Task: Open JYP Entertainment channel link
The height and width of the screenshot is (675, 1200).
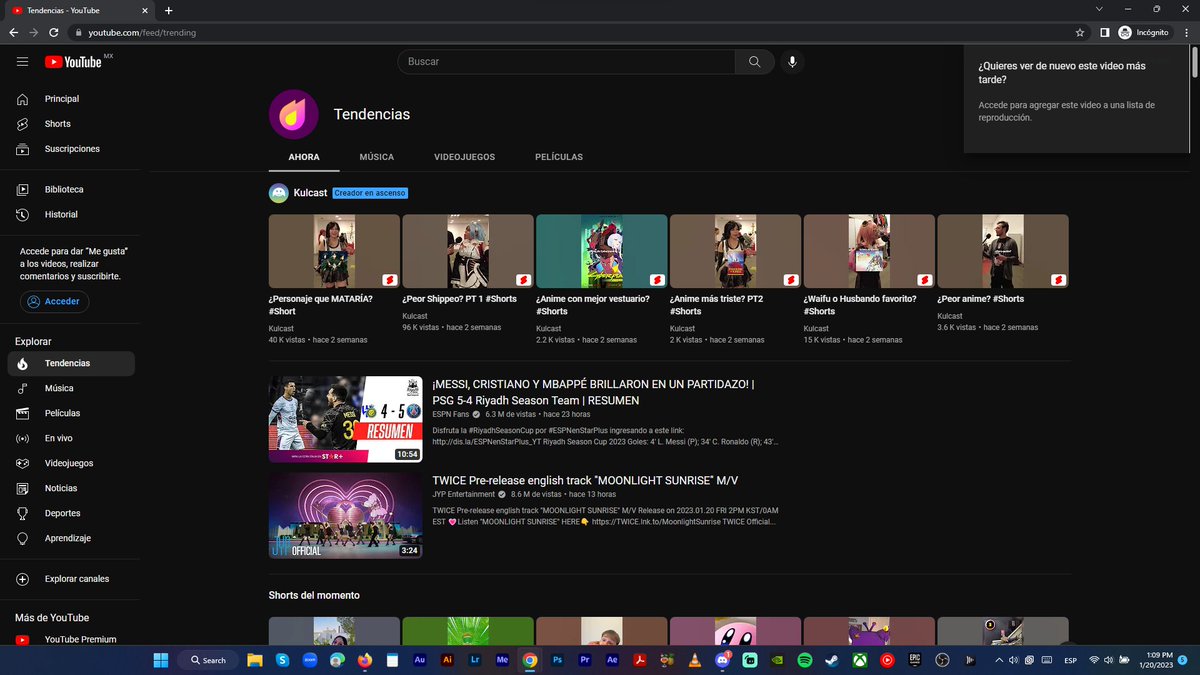Action: click(x=463, y=494)
